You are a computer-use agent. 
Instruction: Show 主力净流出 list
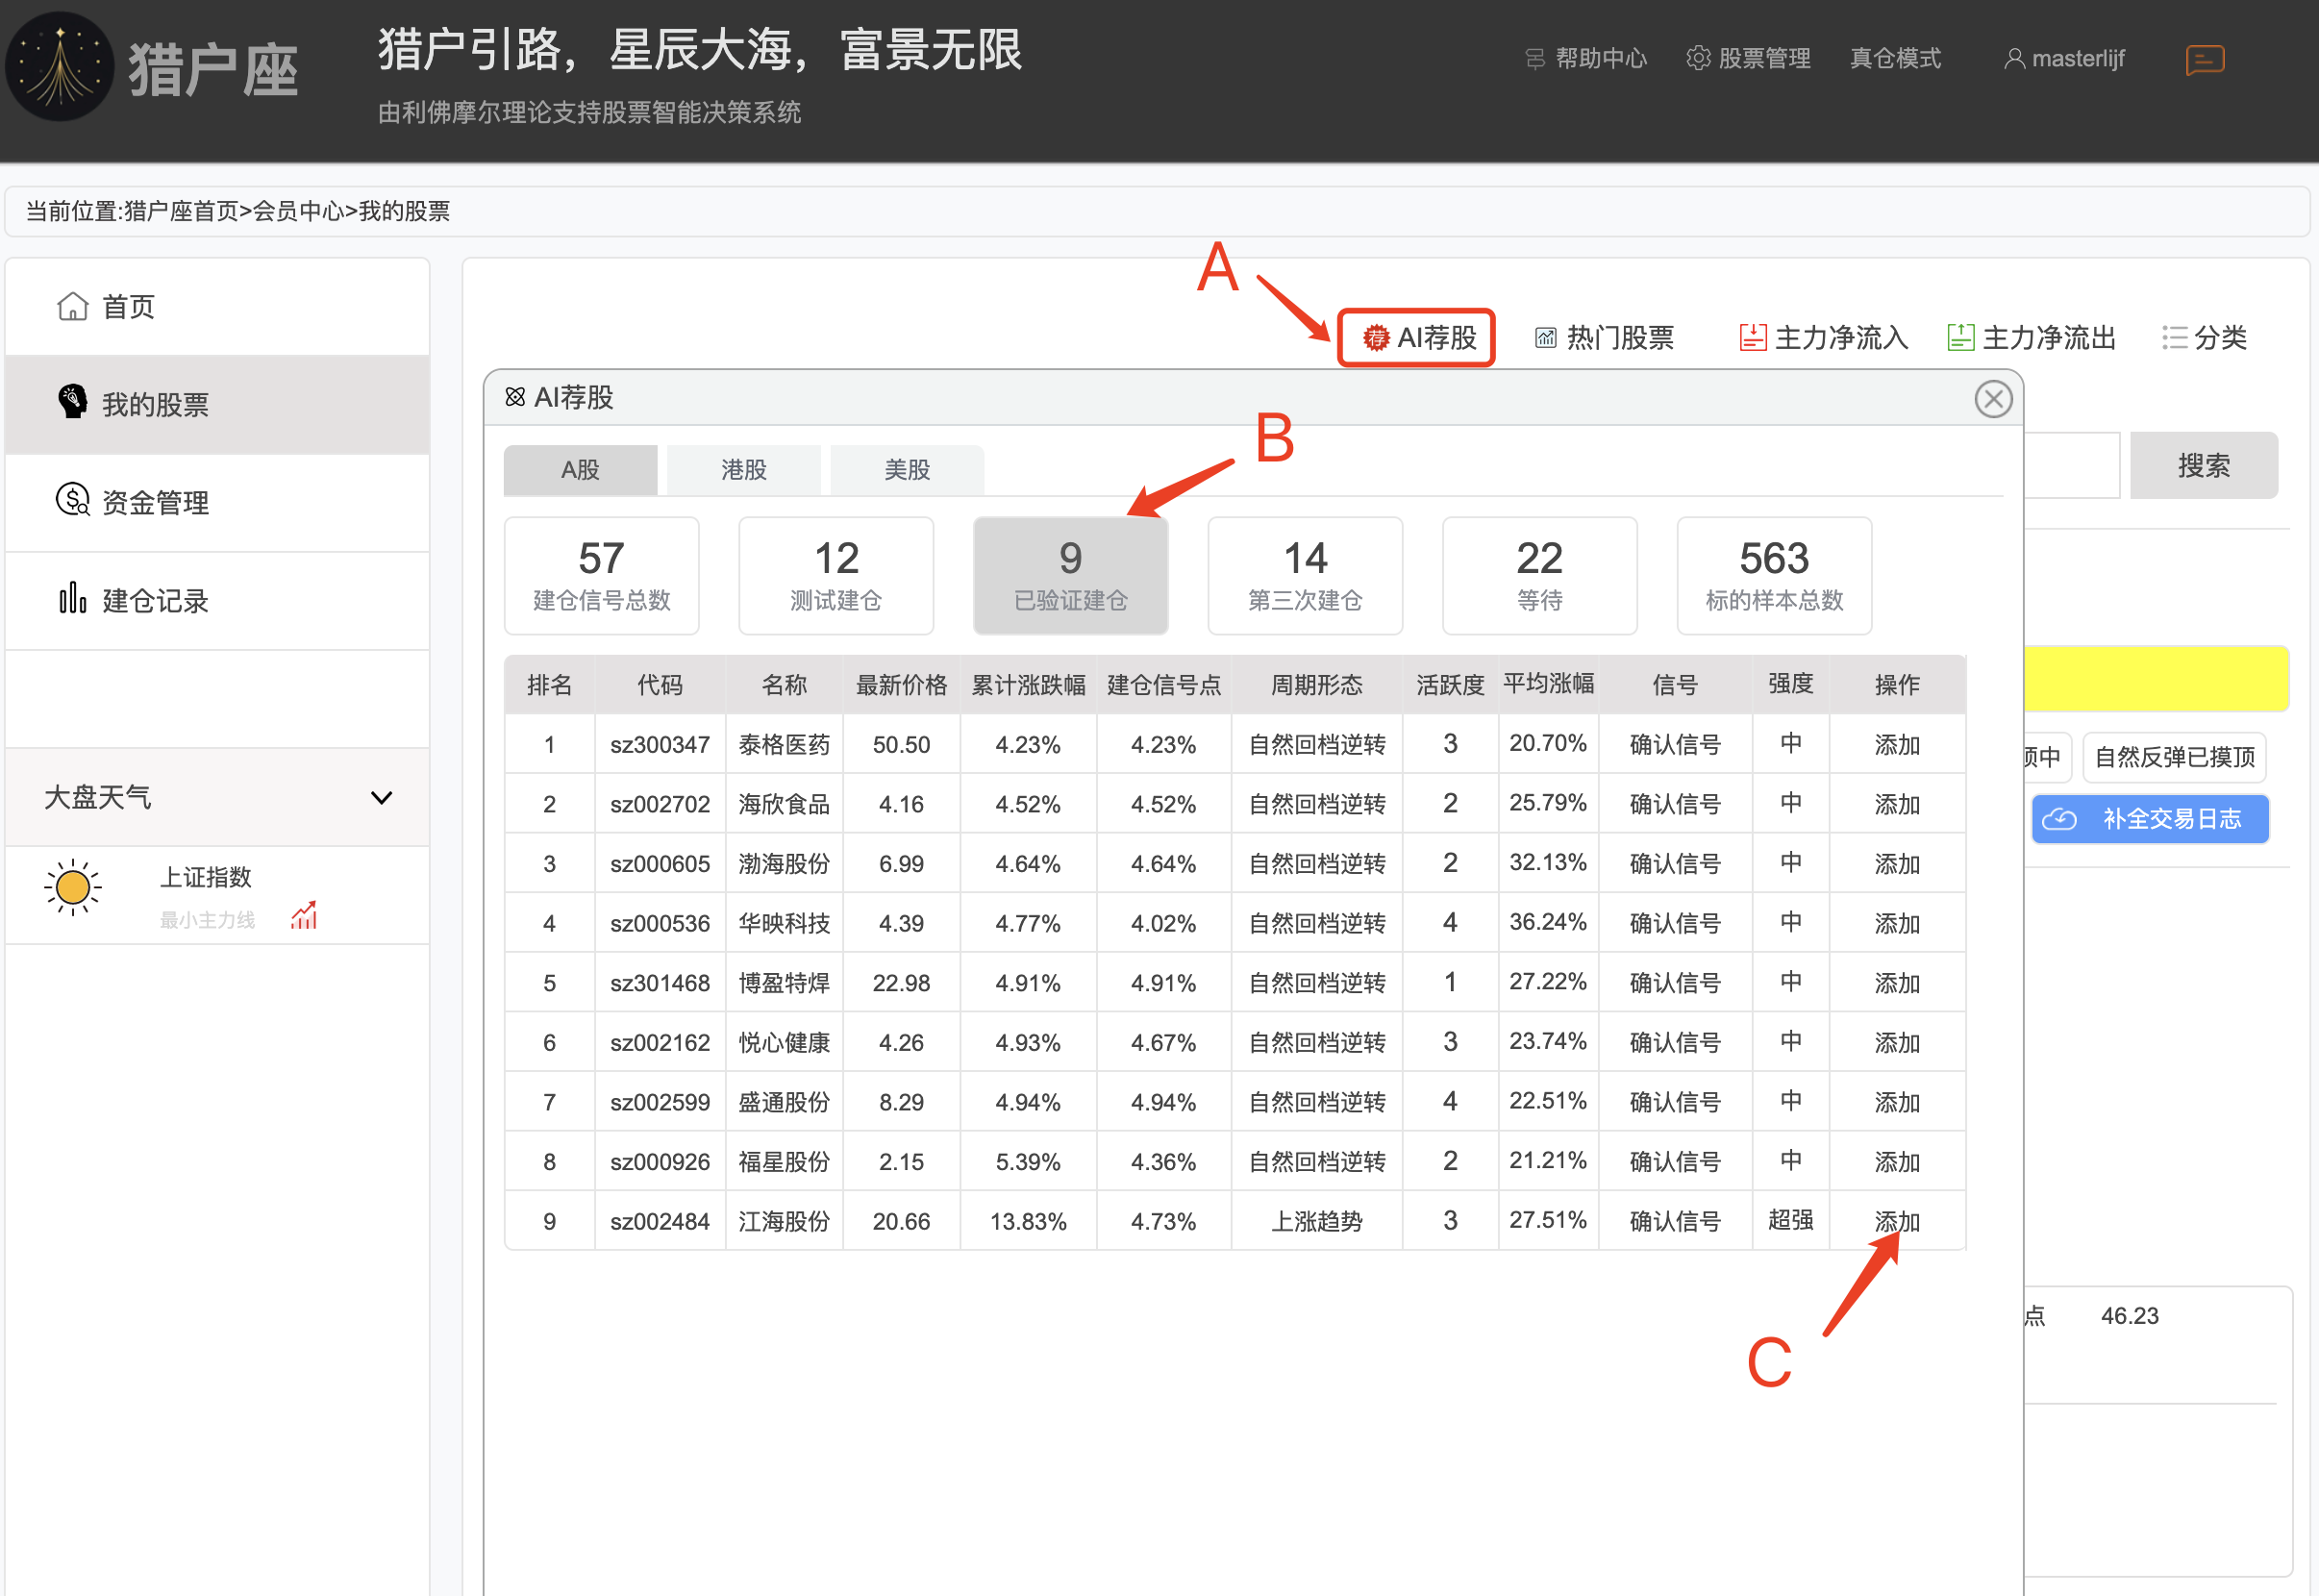[x=2030, y=337]
